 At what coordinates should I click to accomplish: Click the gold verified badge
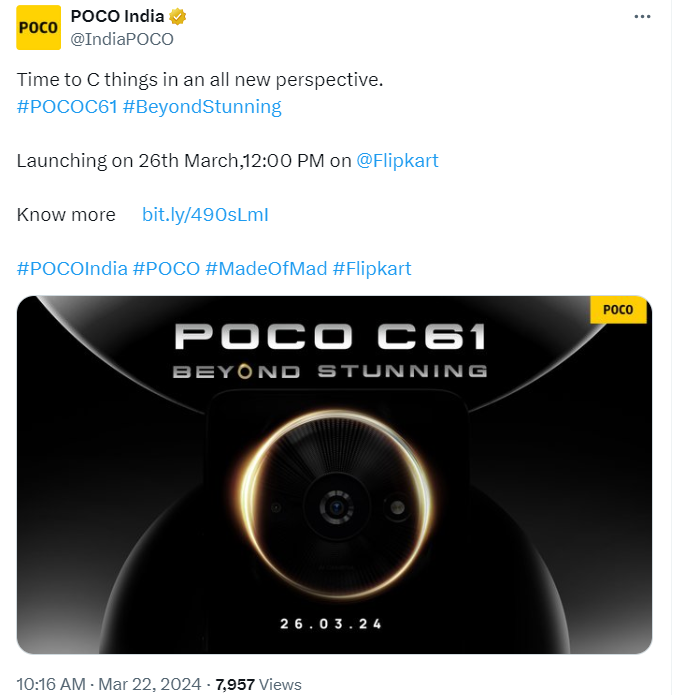(178, 17)
